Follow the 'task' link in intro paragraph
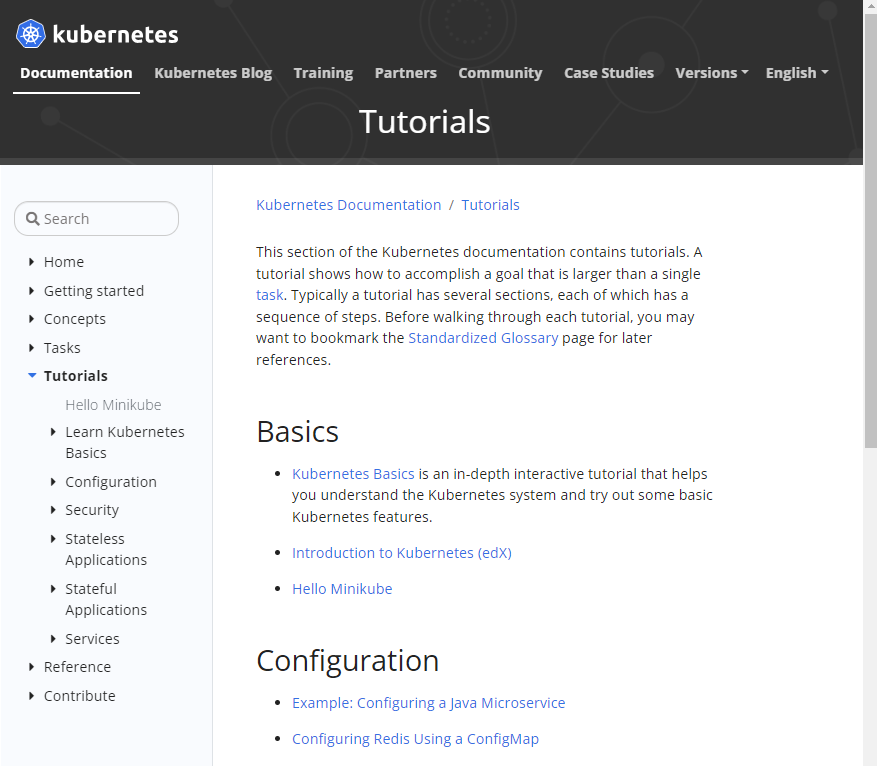 pos(270,295)
